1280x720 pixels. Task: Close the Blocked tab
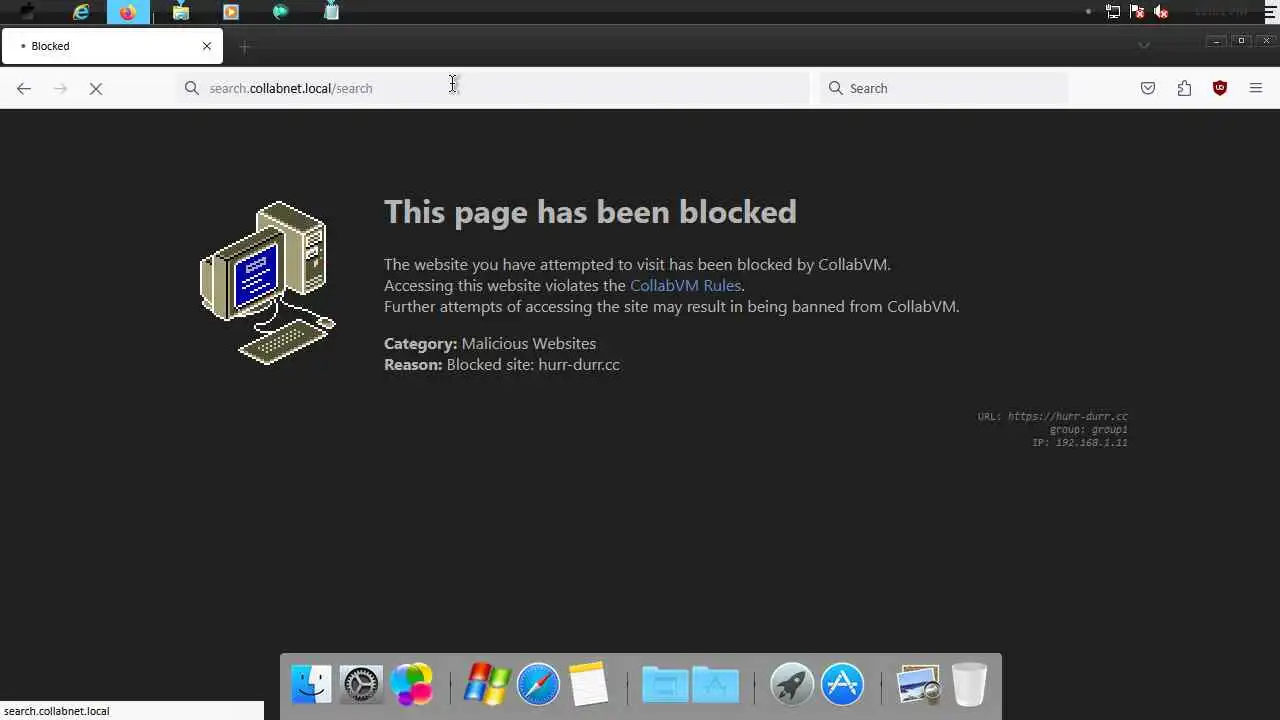207,46
